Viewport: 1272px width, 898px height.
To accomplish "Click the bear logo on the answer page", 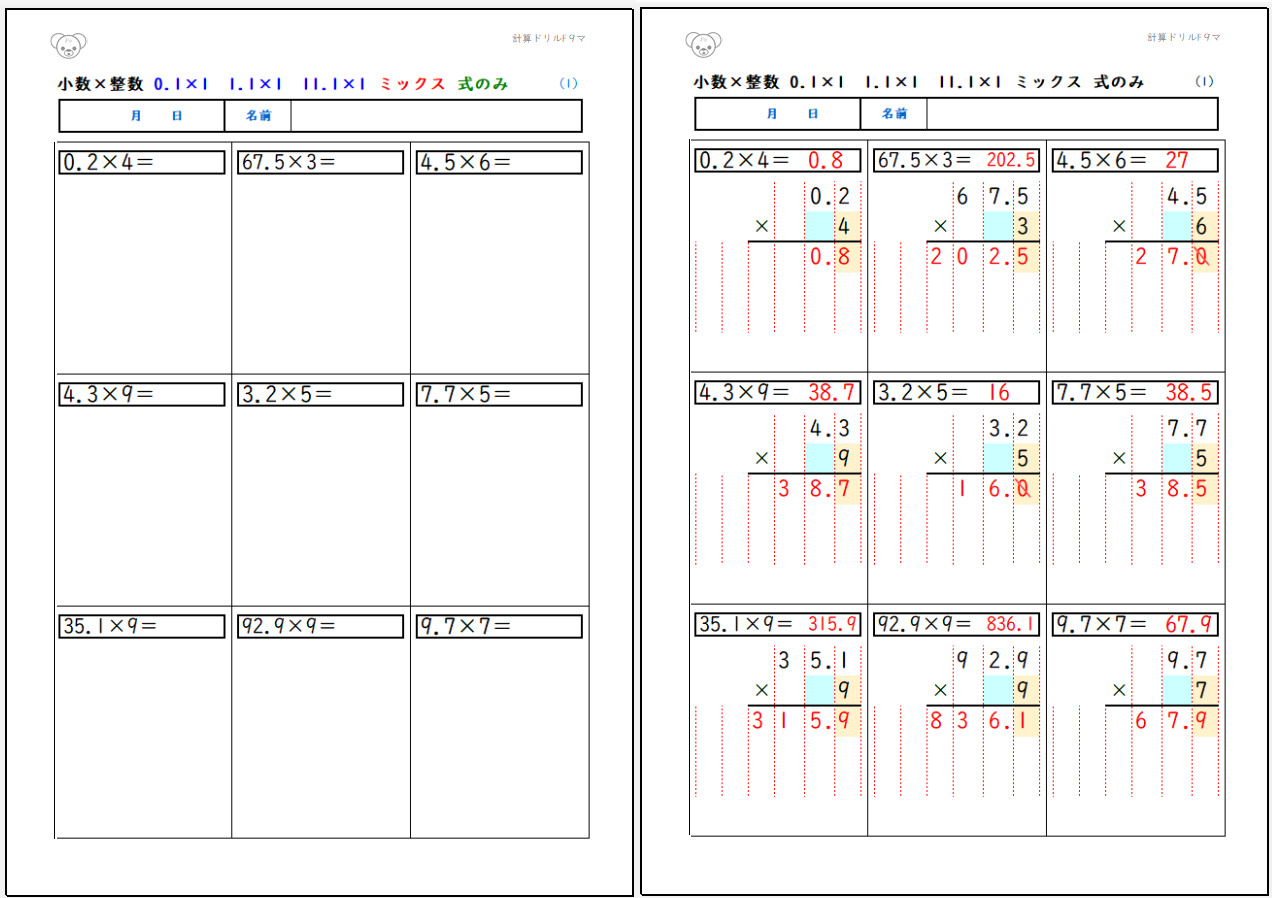I will tap(704, 44).
